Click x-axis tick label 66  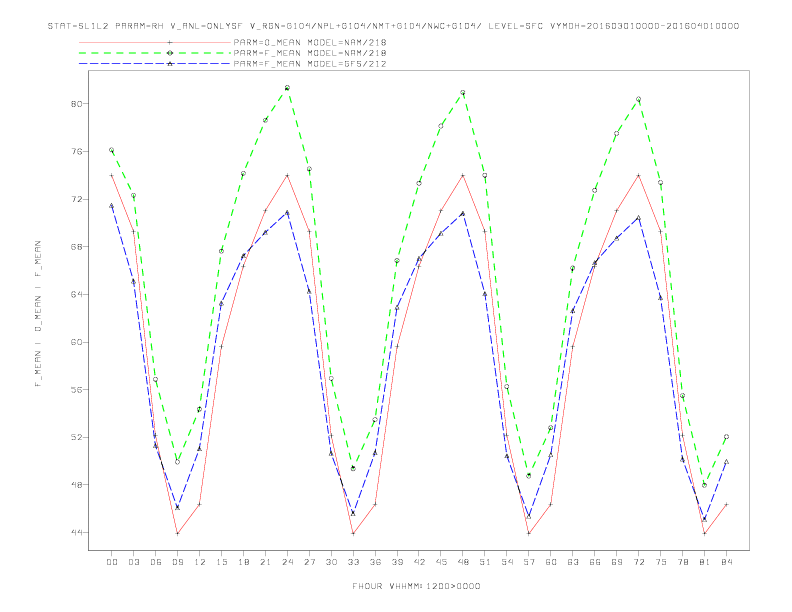[595, 562]
